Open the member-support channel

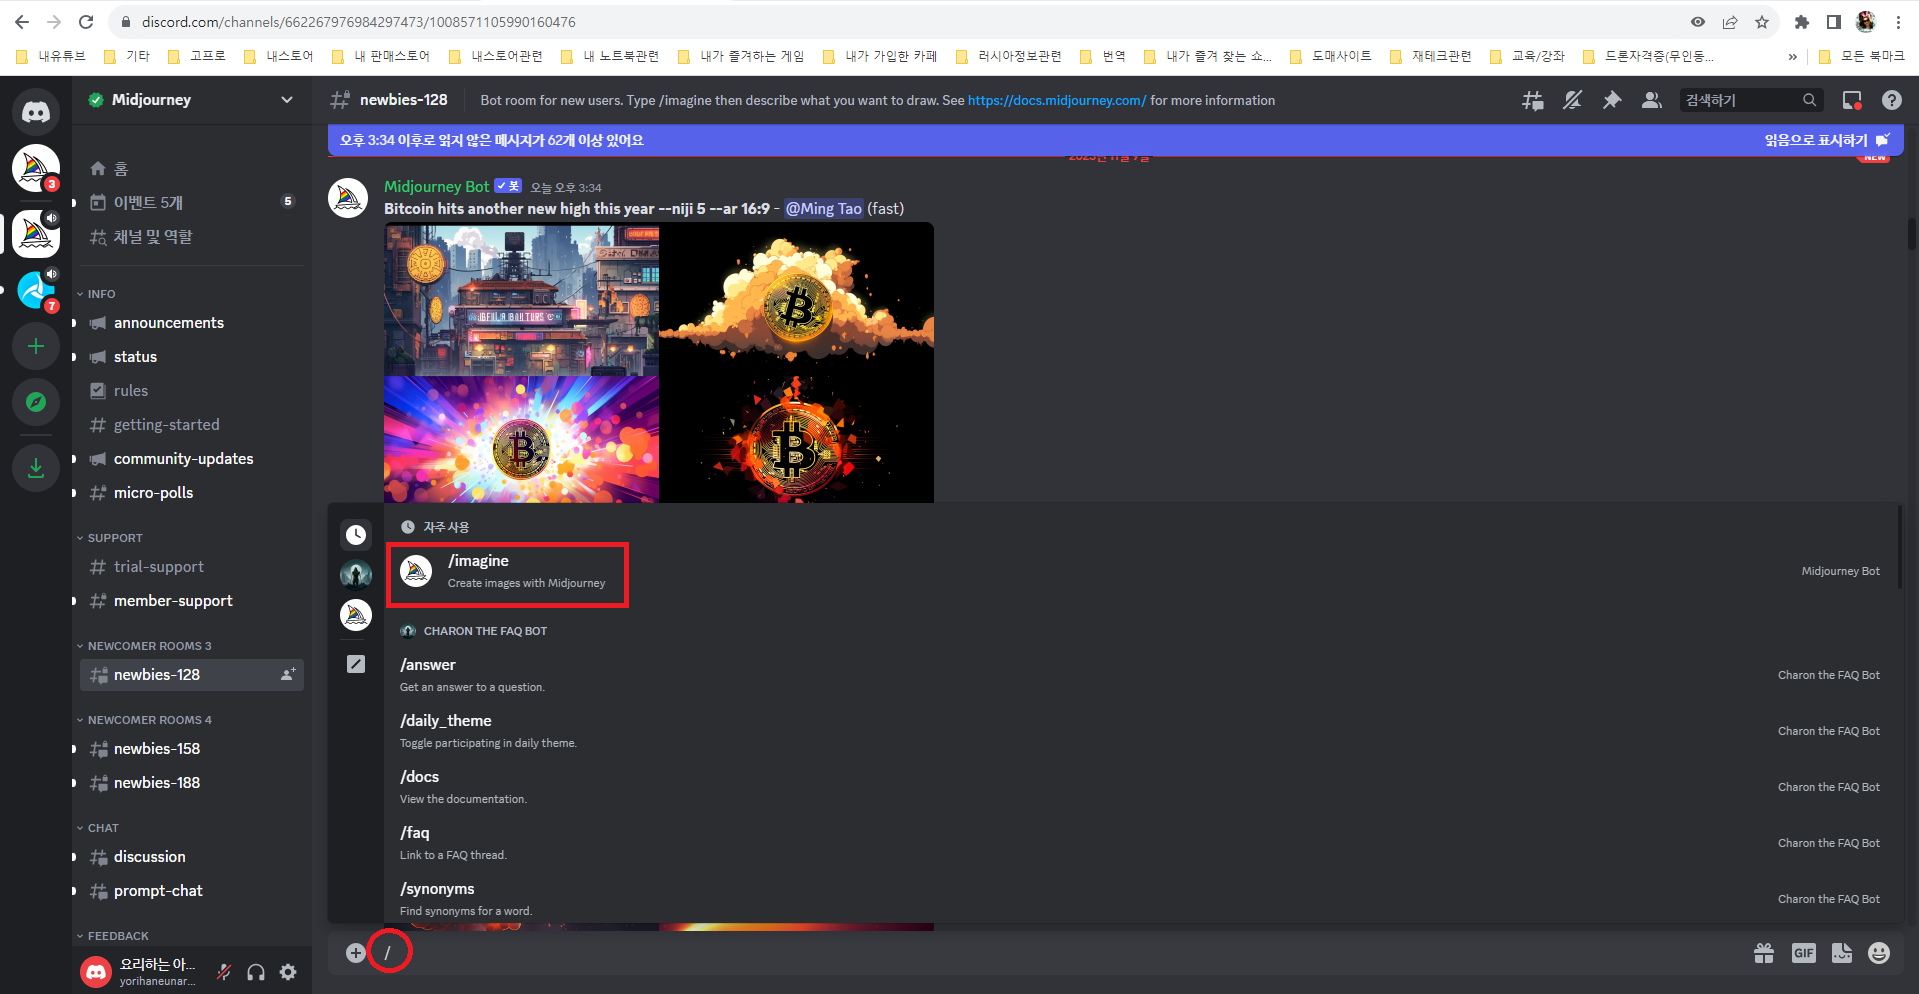click(x=192, y=601)
